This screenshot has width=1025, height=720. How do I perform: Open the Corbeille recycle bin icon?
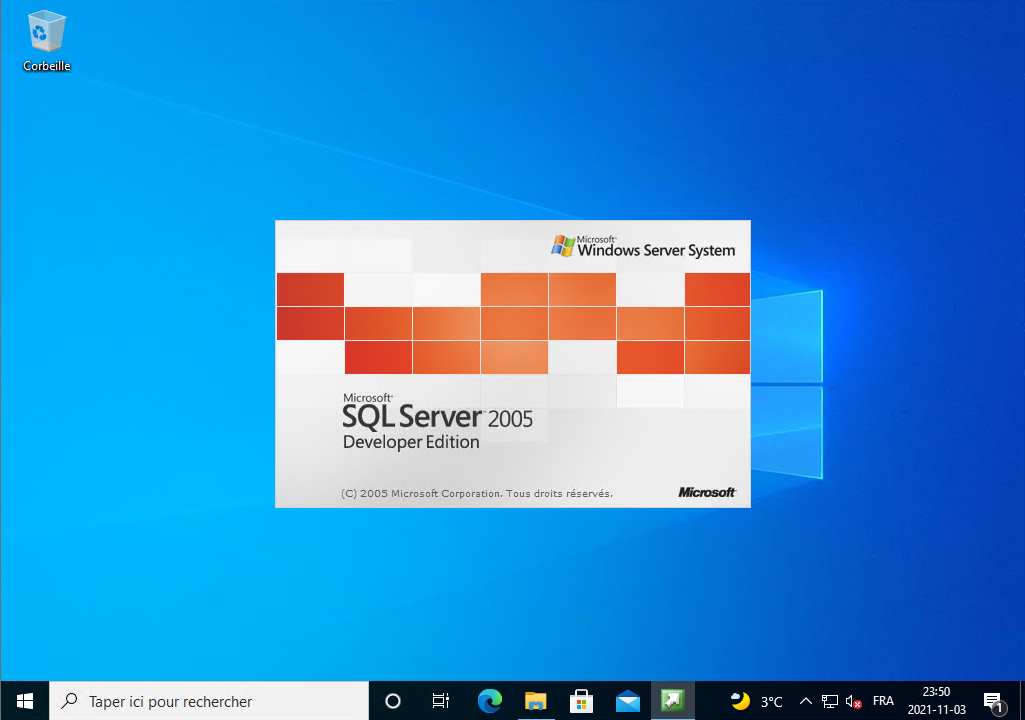(46, 40)
